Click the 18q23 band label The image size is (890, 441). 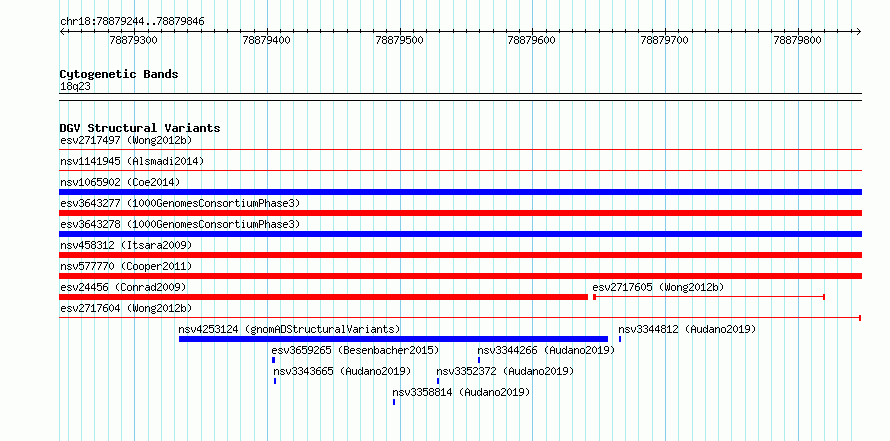point(75,86)
